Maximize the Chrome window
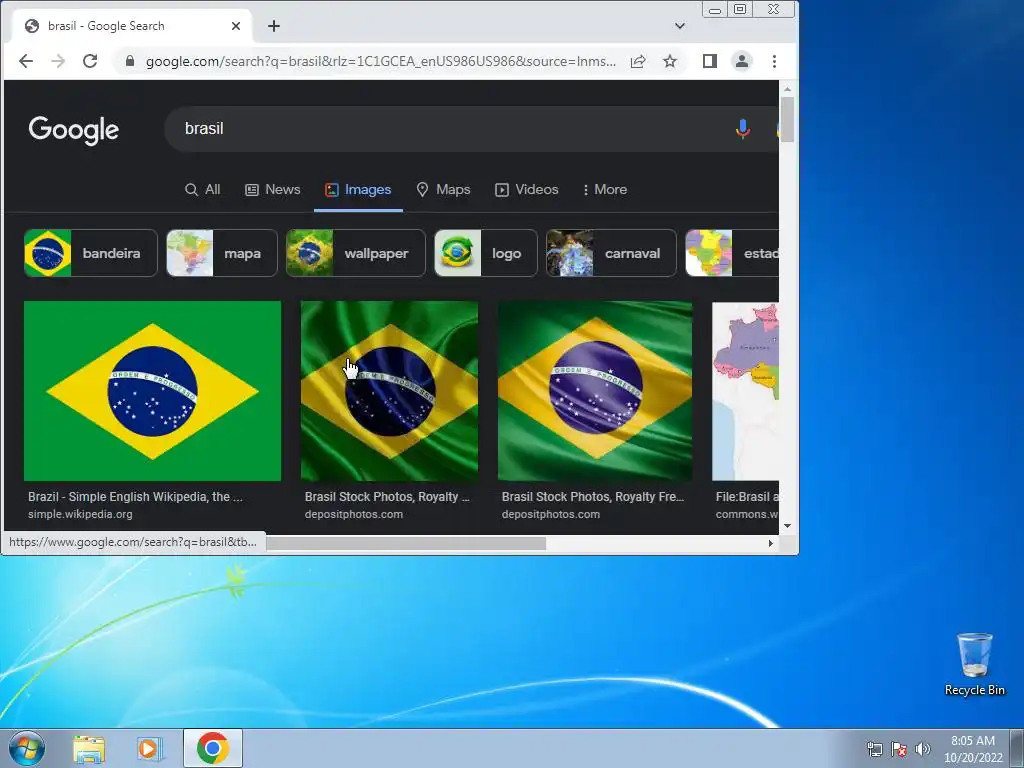The width and height of the screenshot is (1024, 768). (740, 9)
